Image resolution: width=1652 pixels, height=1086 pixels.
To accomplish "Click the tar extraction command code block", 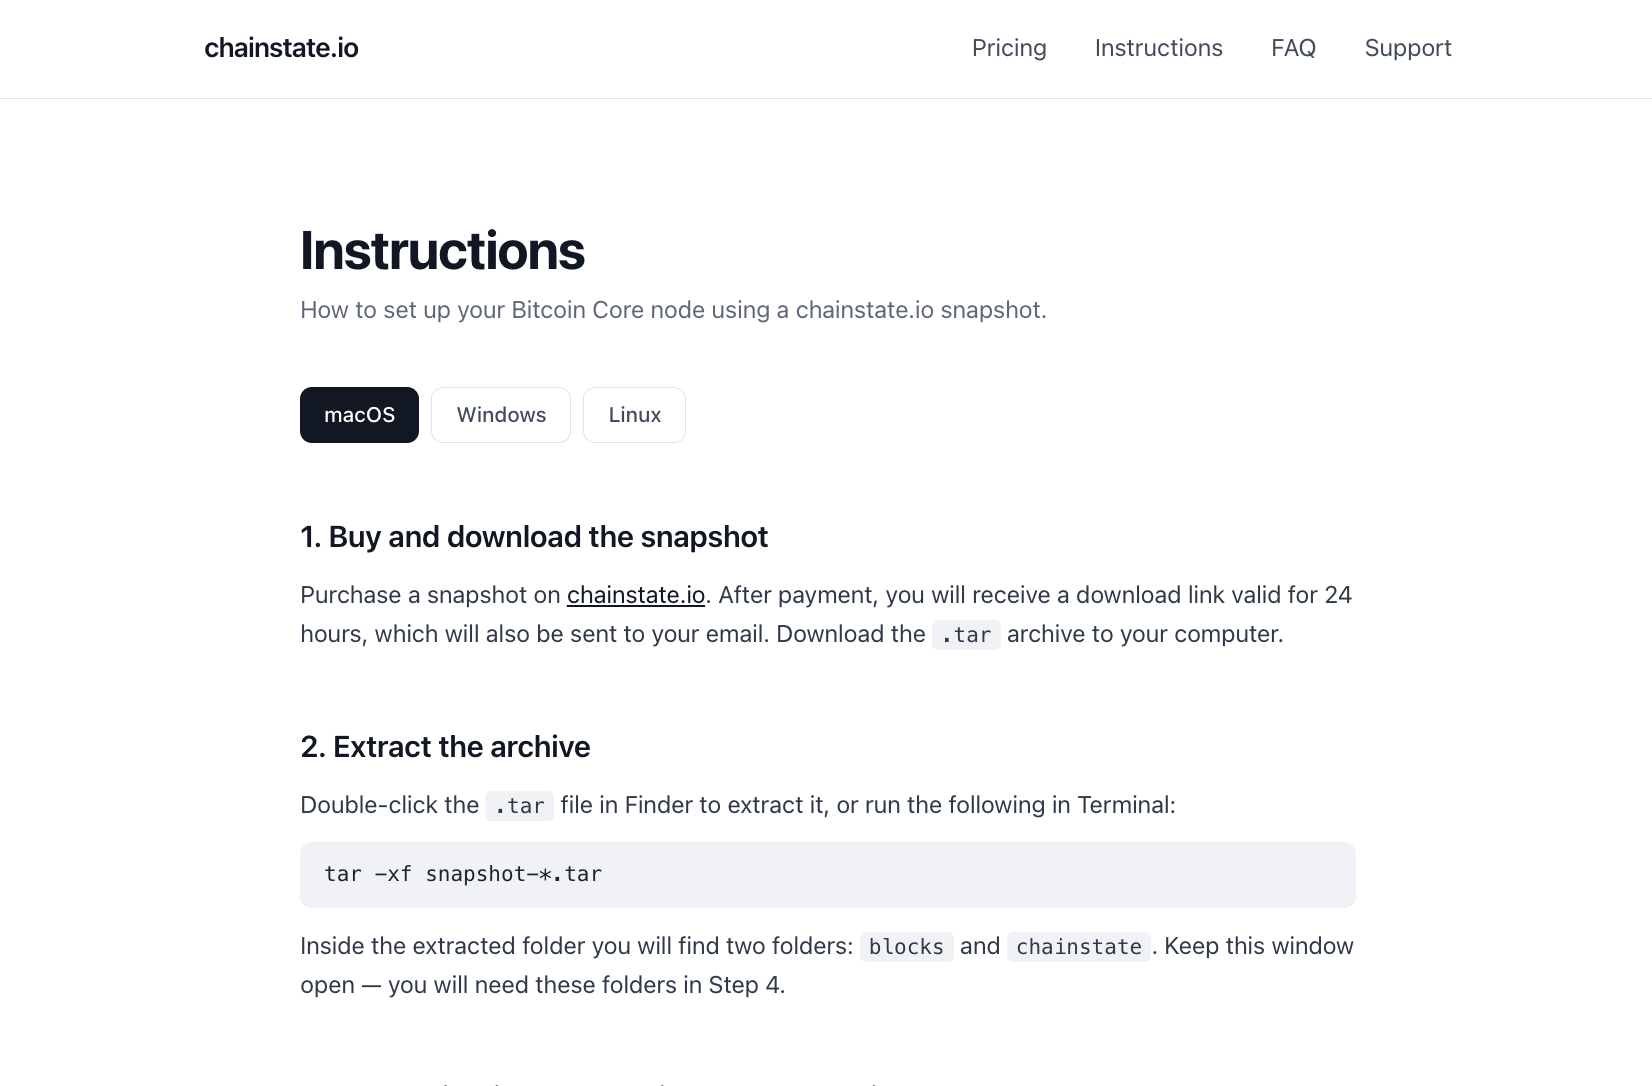I will [827, 874].
